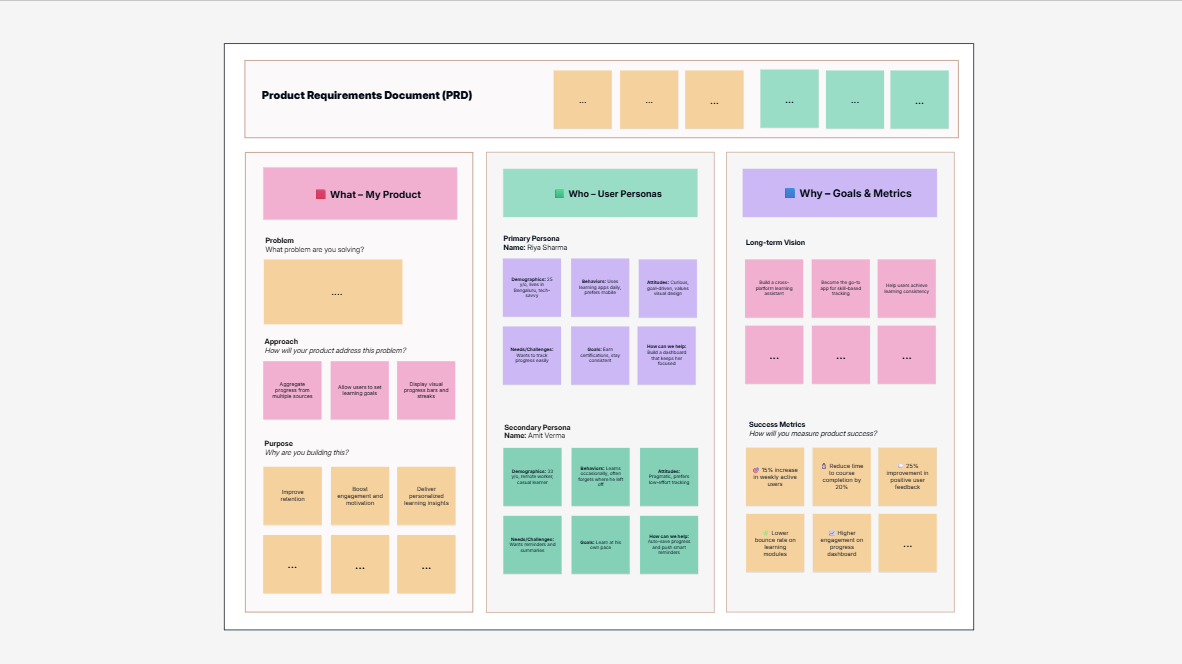
Task: Click the emoji on the 25% improvement note
Action: pos(900,466)
